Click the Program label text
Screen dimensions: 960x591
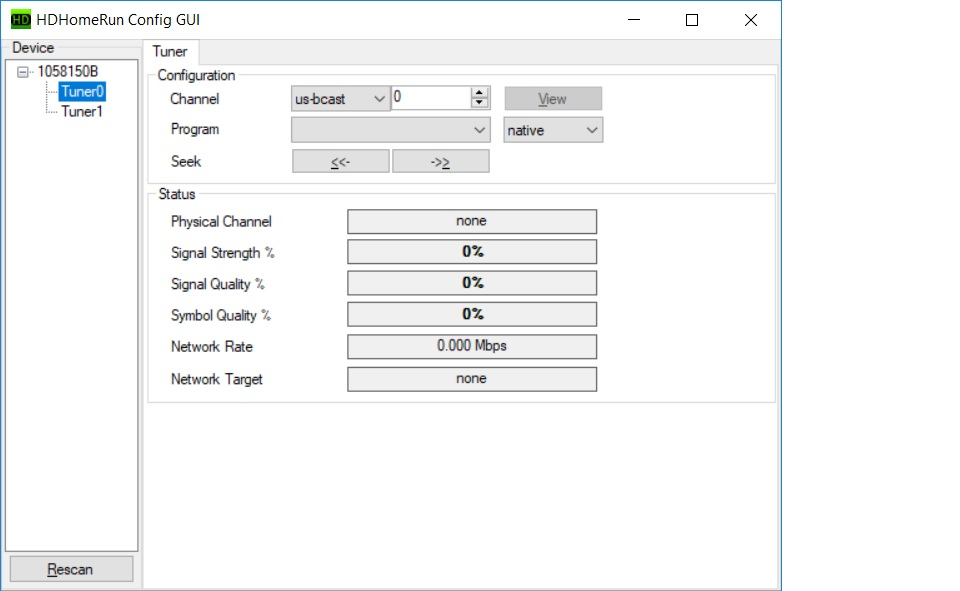coord(195,129)
